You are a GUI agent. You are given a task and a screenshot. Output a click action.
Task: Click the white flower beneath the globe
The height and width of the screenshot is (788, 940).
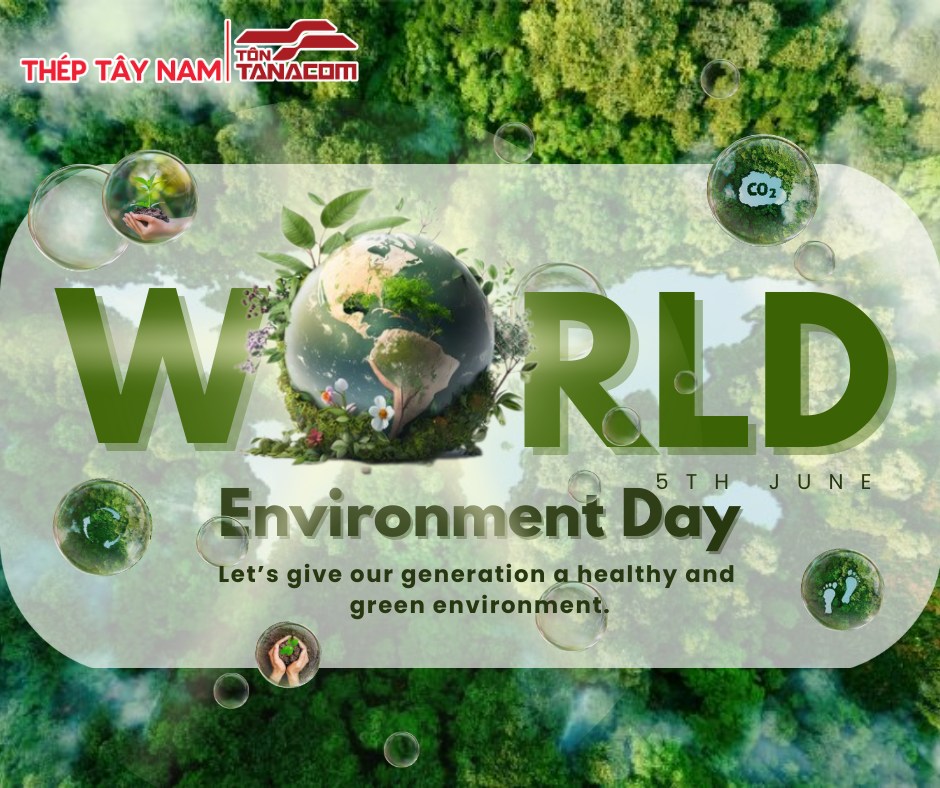click(380, 412)
